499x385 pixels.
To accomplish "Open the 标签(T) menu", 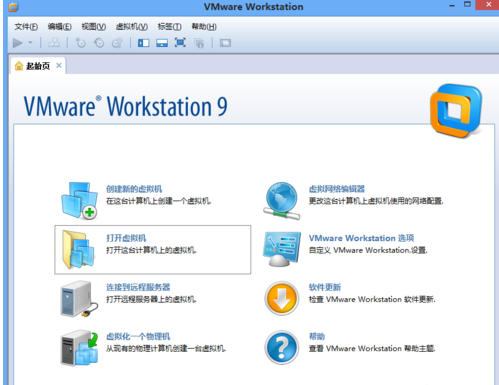I will coord(169,27).
